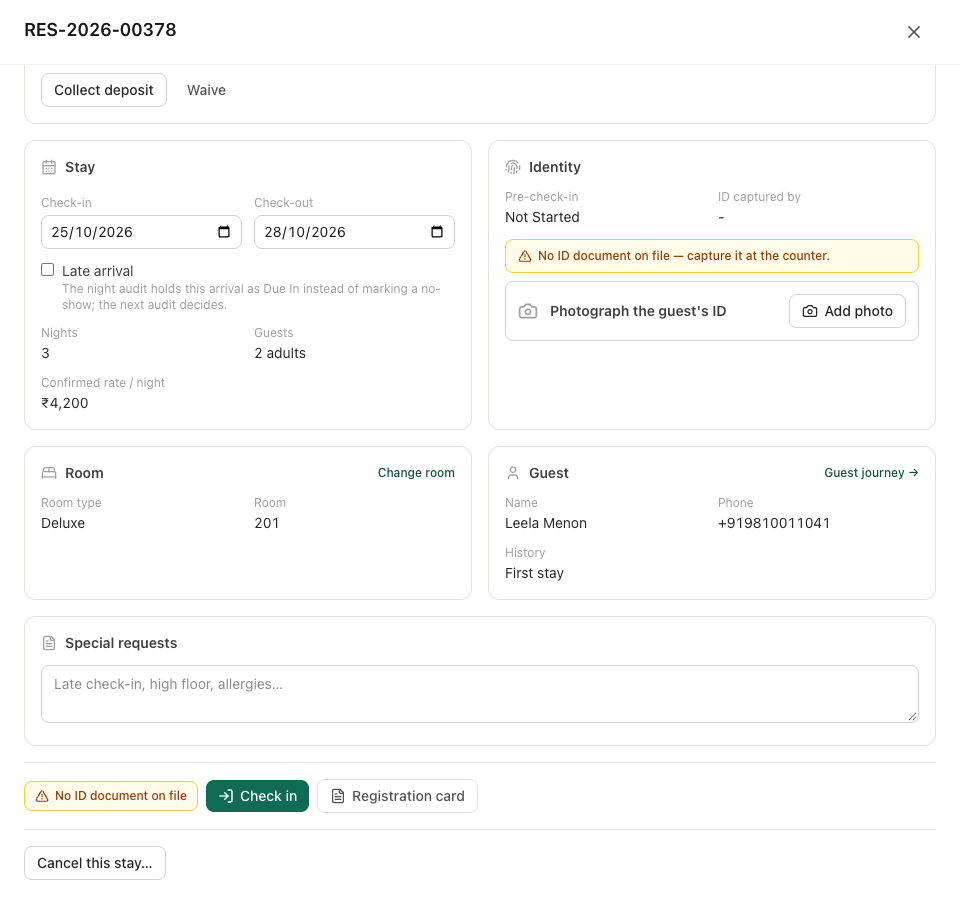This screenshot has width=960, height=900.
Task: Click the Late arrival label text
Action: (97, 271)
